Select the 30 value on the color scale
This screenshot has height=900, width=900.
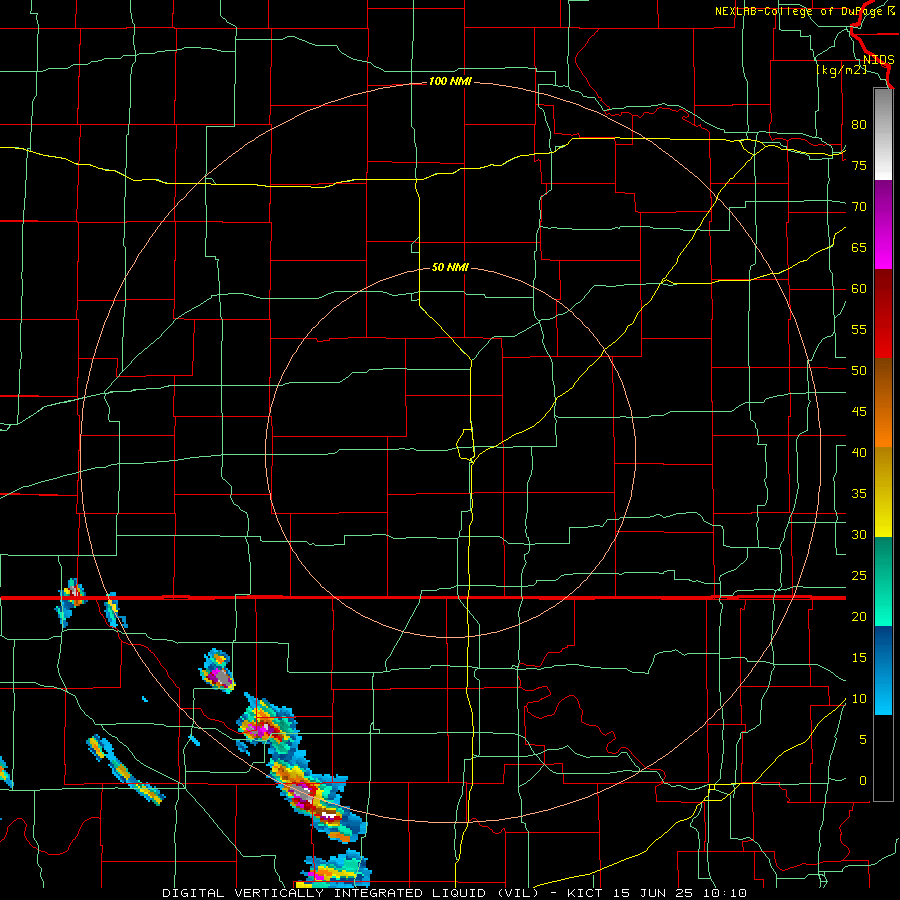pos(859,534)
